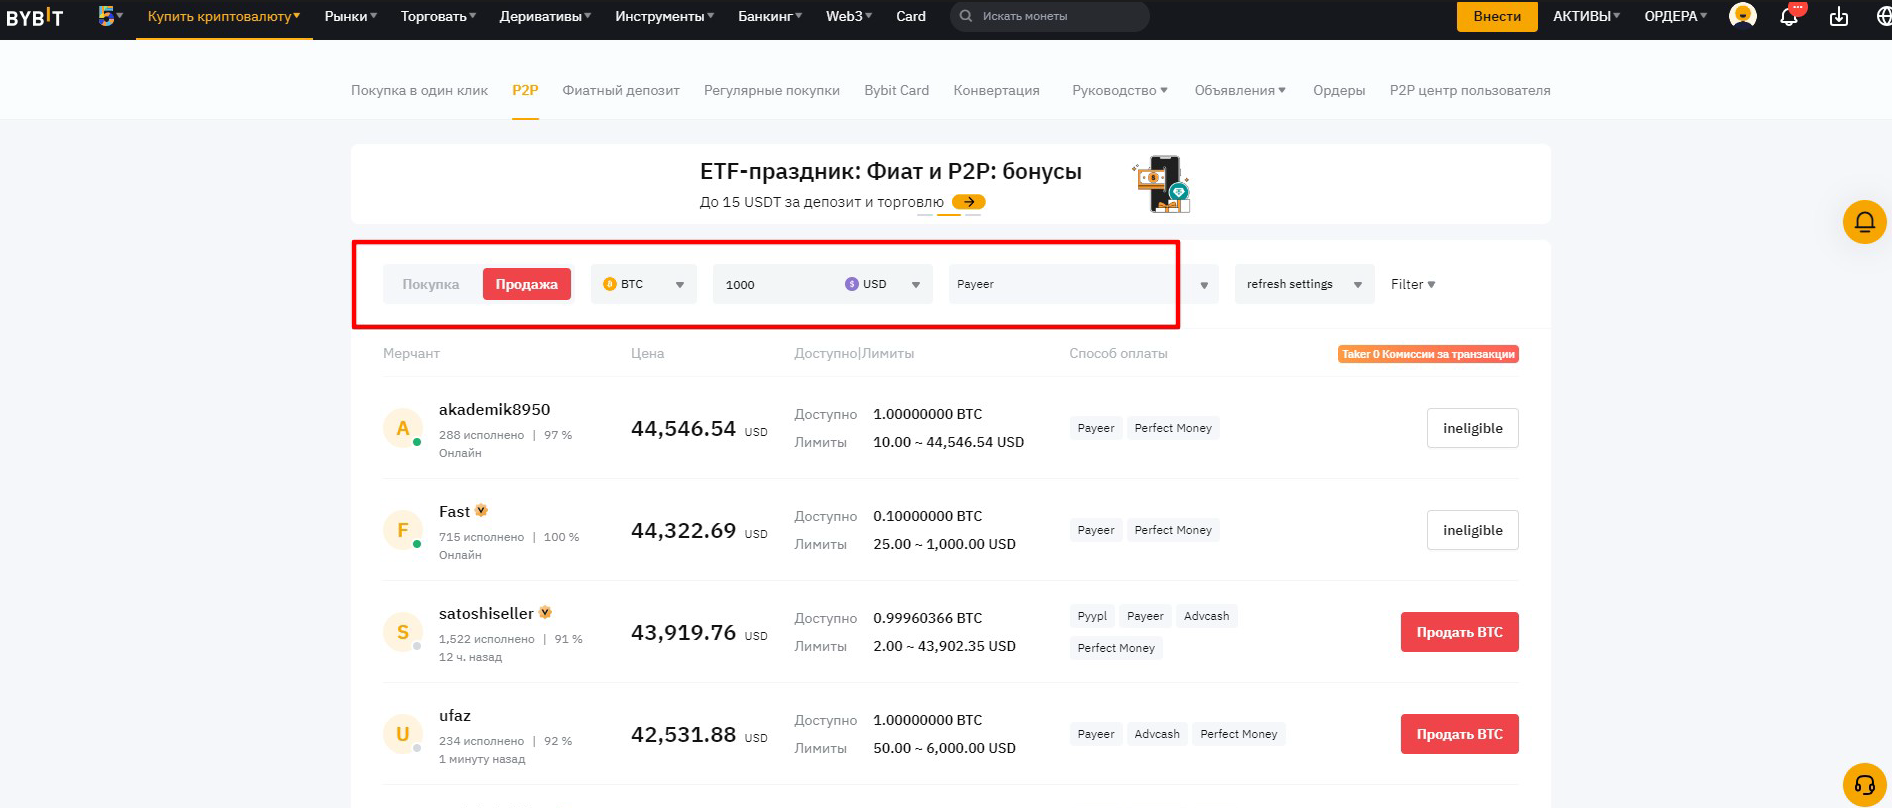
Task: Open the Рынки menu
Action: [x=351, y=16]
